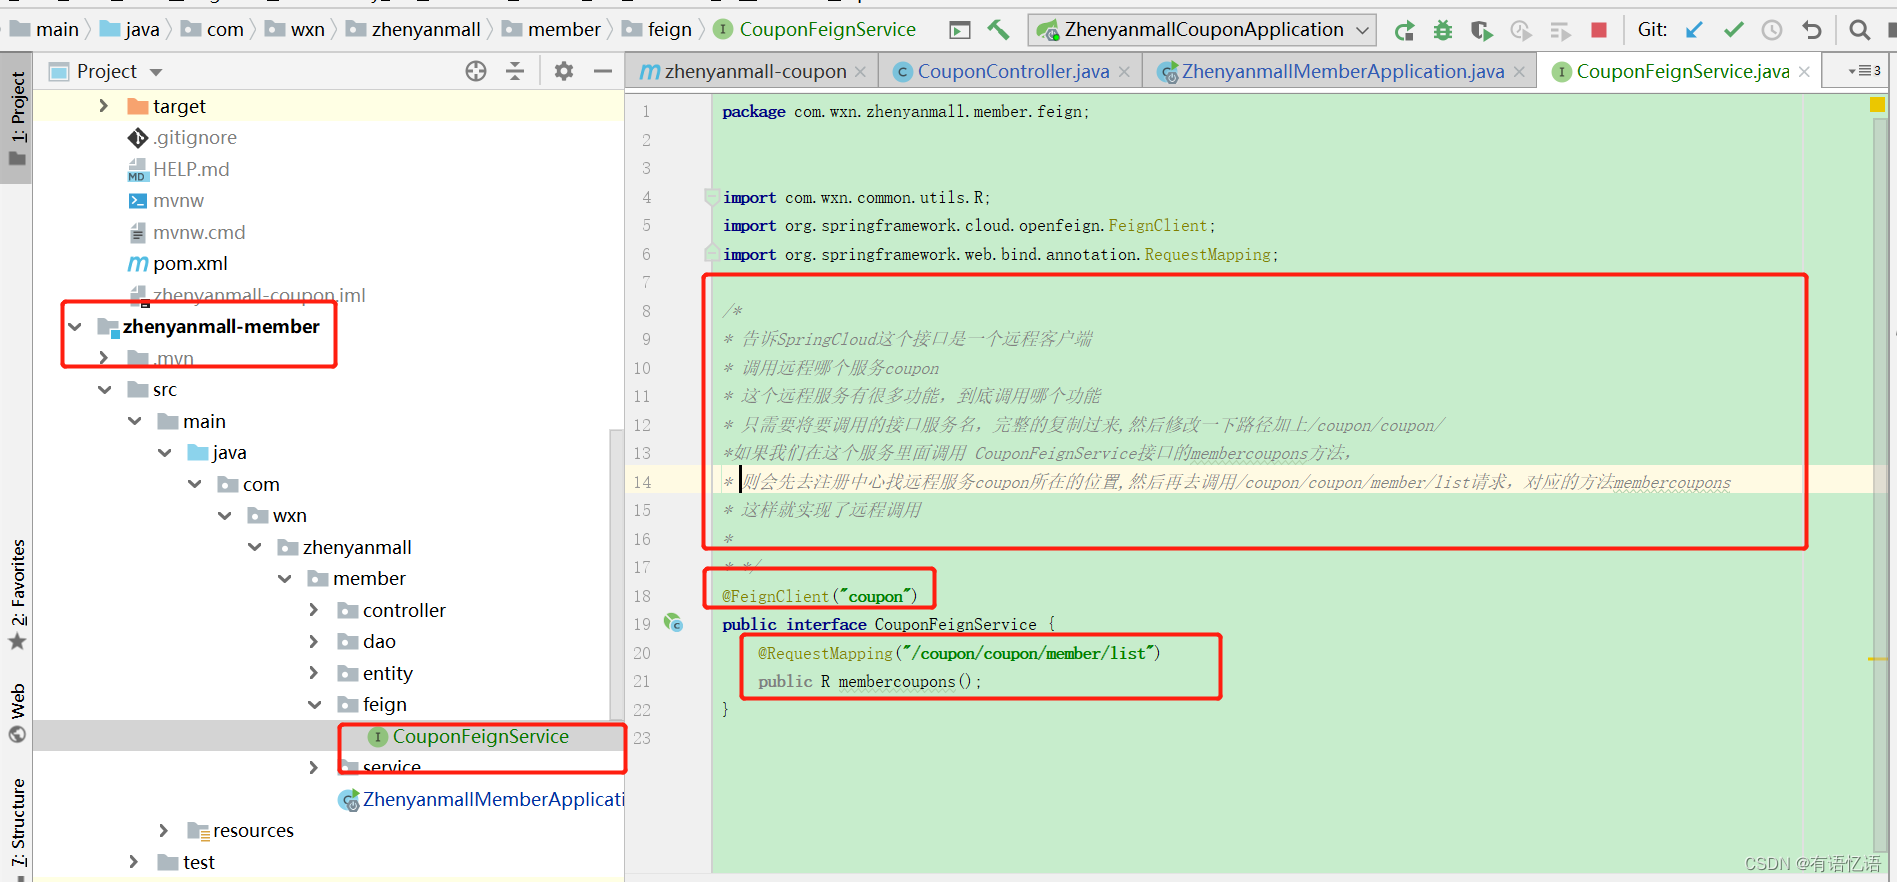Revert changes with the undo arrow icon
The image size is (1897, 882).
pos(1811,30)
